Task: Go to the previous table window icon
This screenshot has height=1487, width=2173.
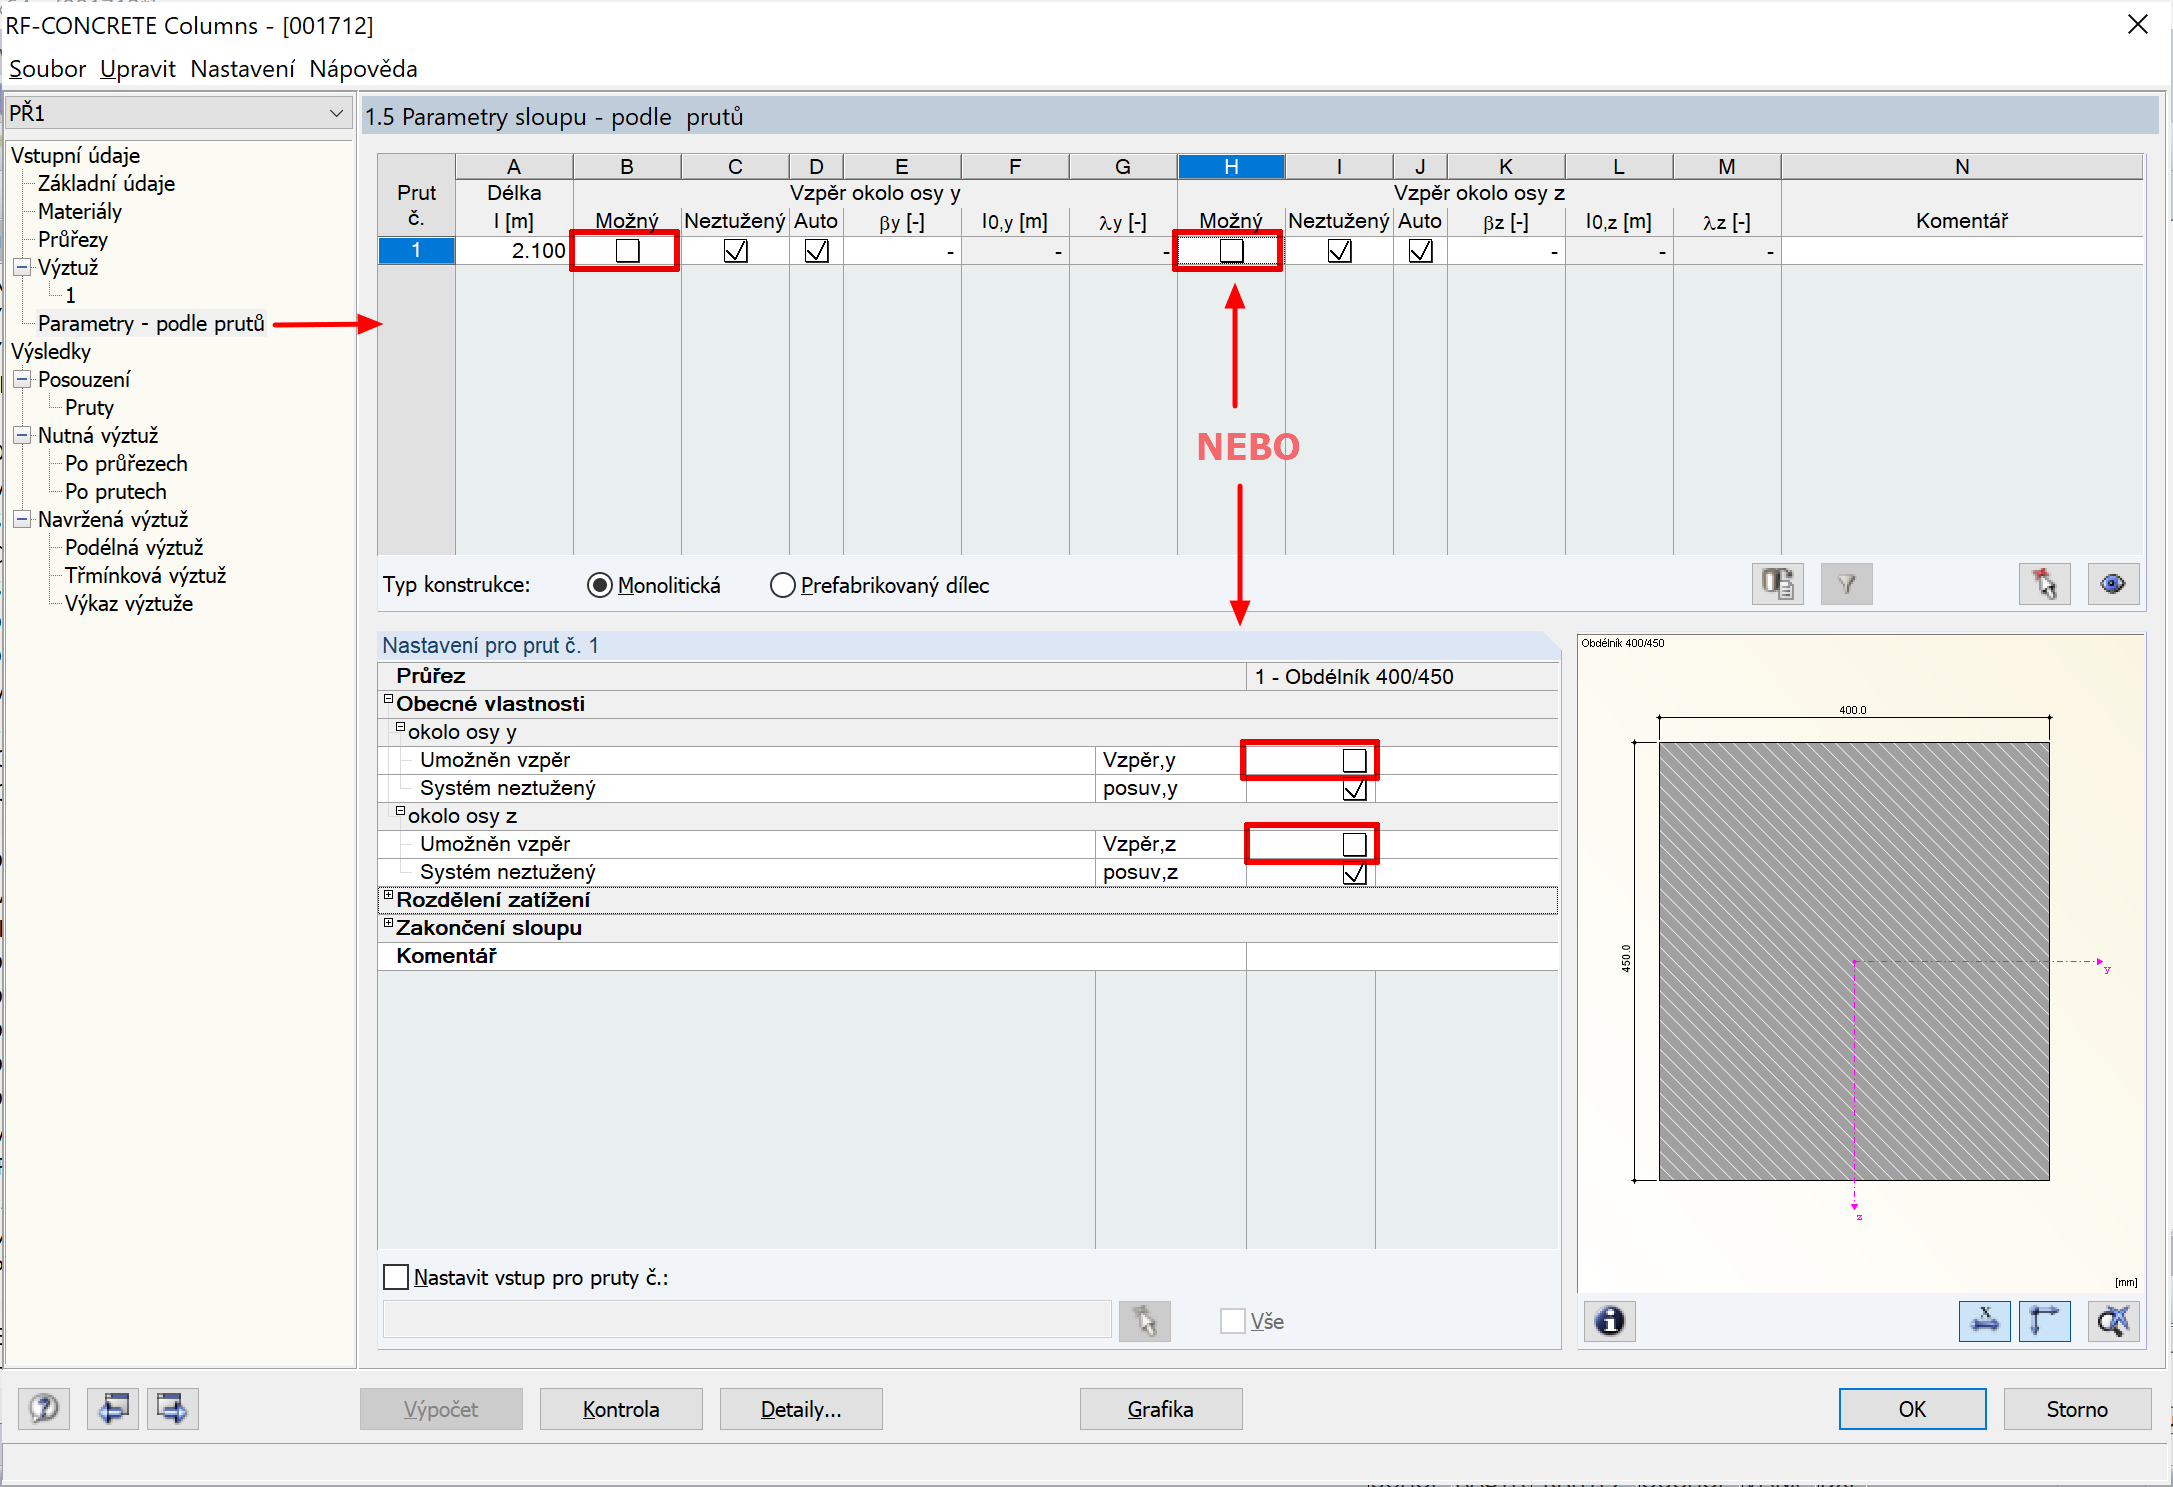Action: 112,1409
